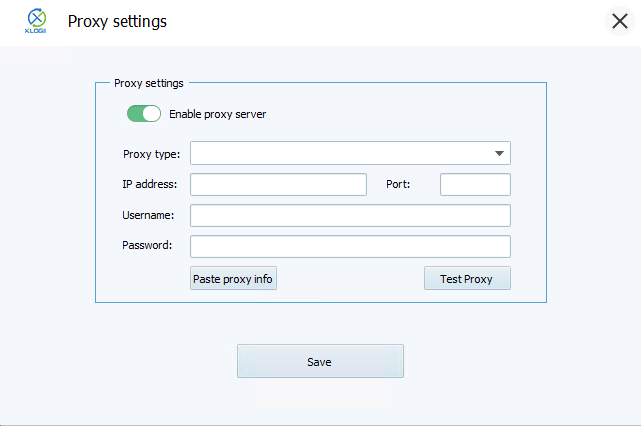Run the Test Proxy button

coord(467,279)
